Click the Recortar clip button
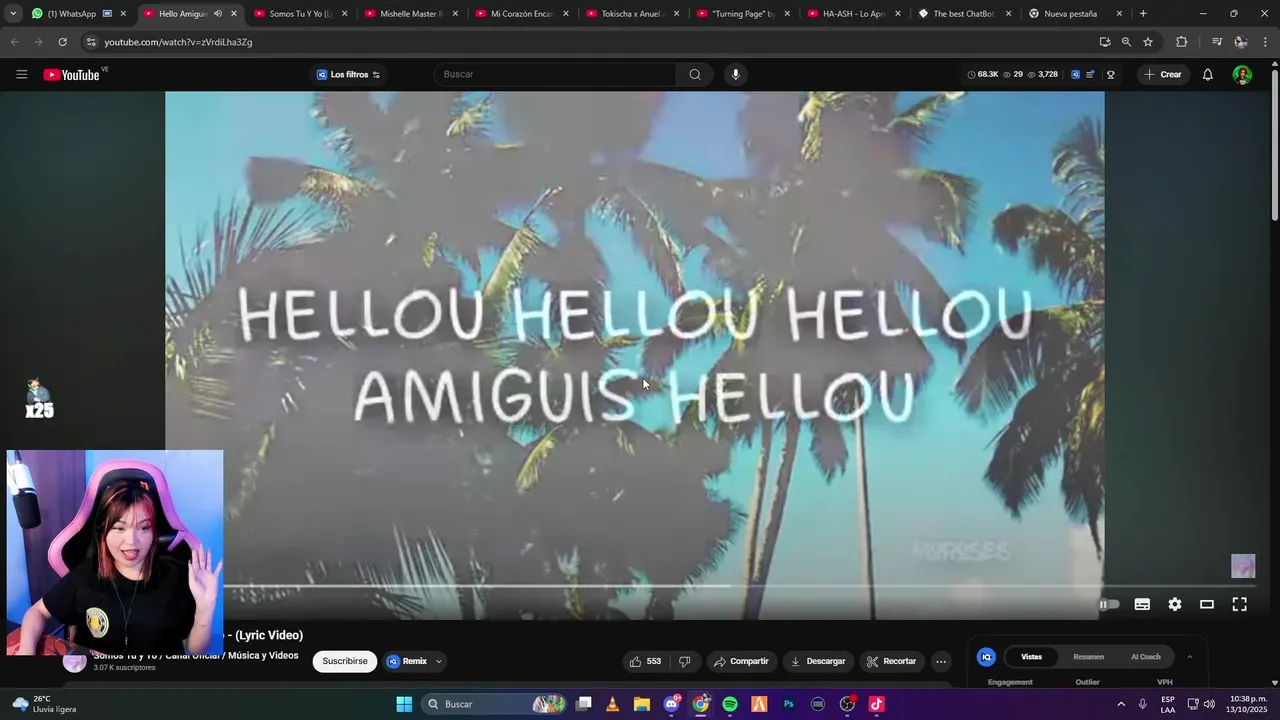The width and height of the screenshot is (1280, 720). 891,661
